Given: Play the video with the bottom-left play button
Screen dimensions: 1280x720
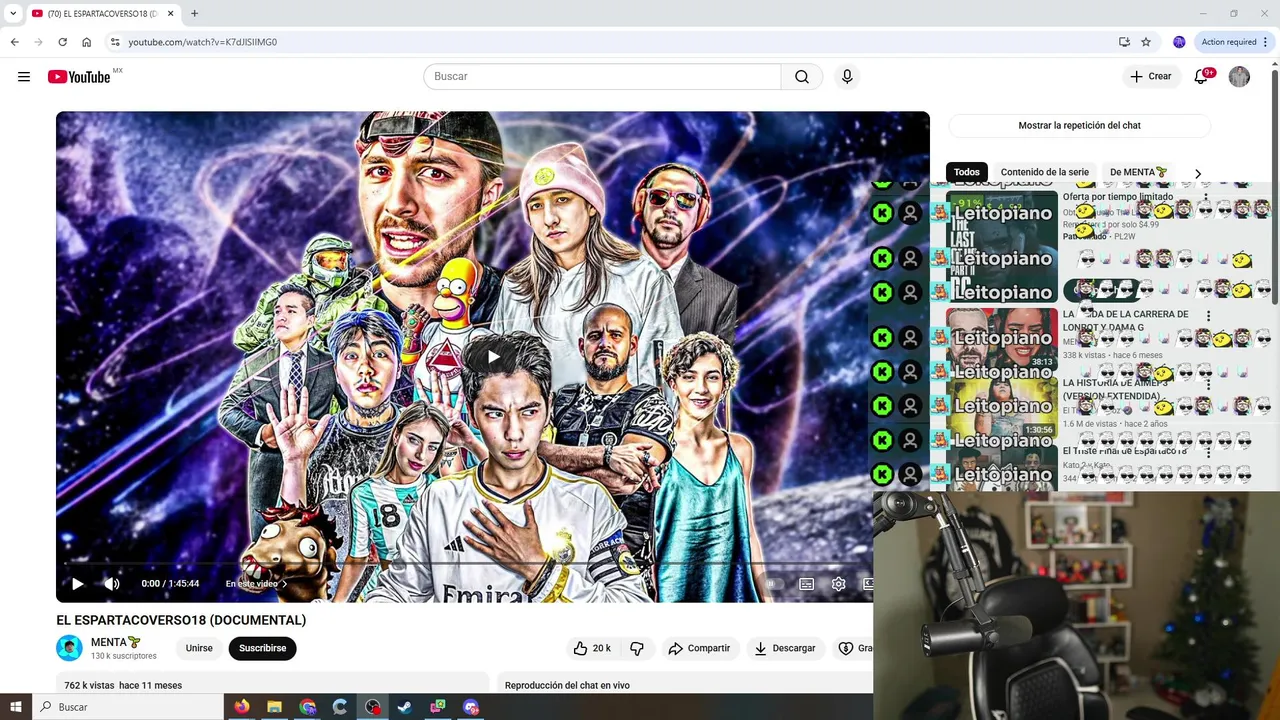Looking at the screenshot, I should pos(78,584).
